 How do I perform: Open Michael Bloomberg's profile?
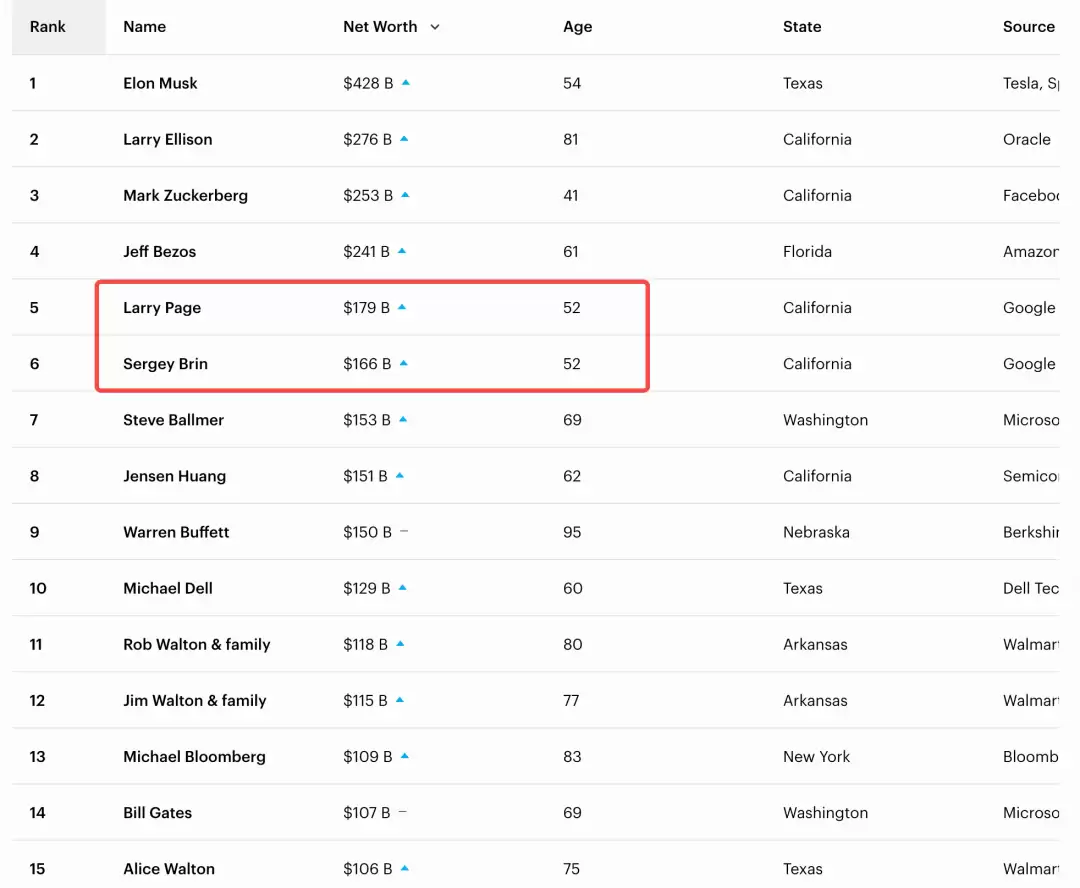pos(194,757)
